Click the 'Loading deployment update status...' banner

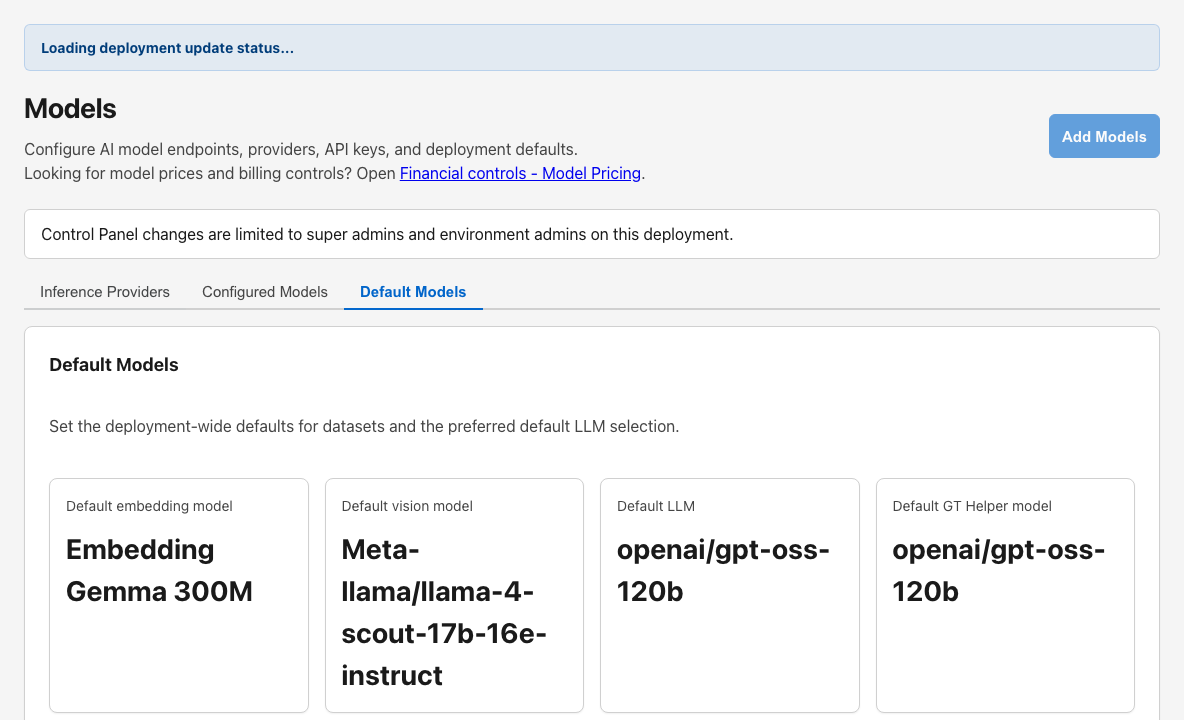pyautogui.click(x=592, y=48)
